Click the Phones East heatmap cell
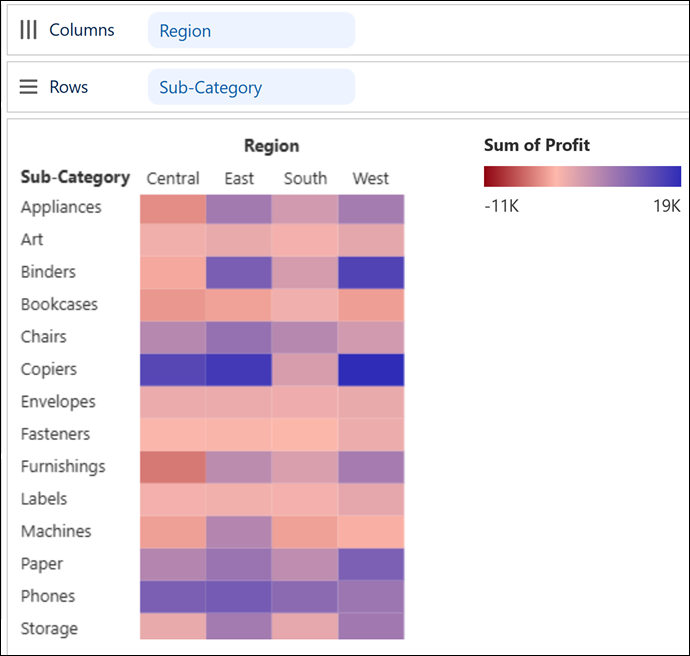 pos(239,597)
